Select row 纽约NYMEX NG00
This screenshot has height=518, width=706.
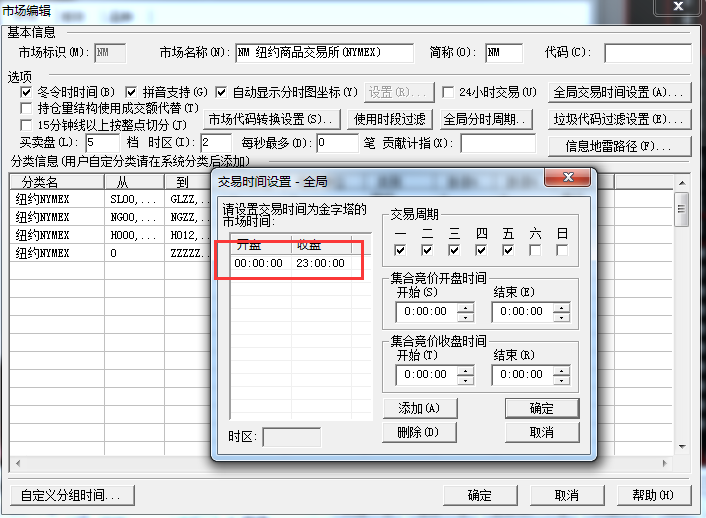pos(110,217)
